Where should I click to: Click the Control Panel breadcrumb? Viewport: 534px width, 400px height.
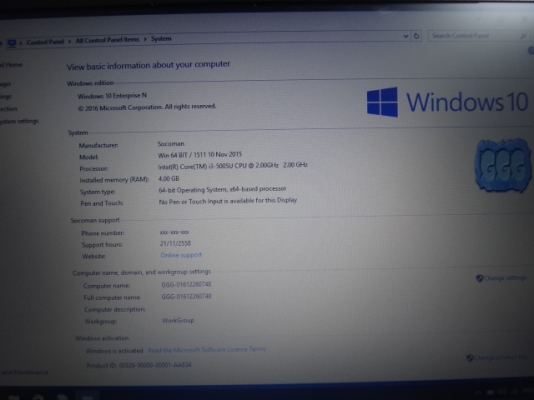pyautogui.click(x=45, y=42)
